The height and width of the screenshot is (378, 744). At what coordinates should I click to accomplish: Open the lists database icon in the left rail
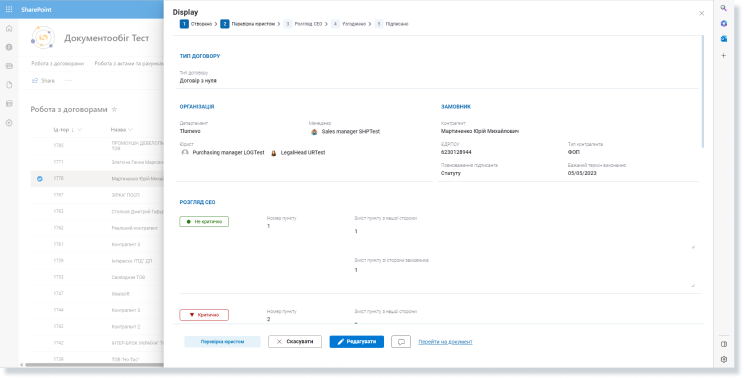9,104
